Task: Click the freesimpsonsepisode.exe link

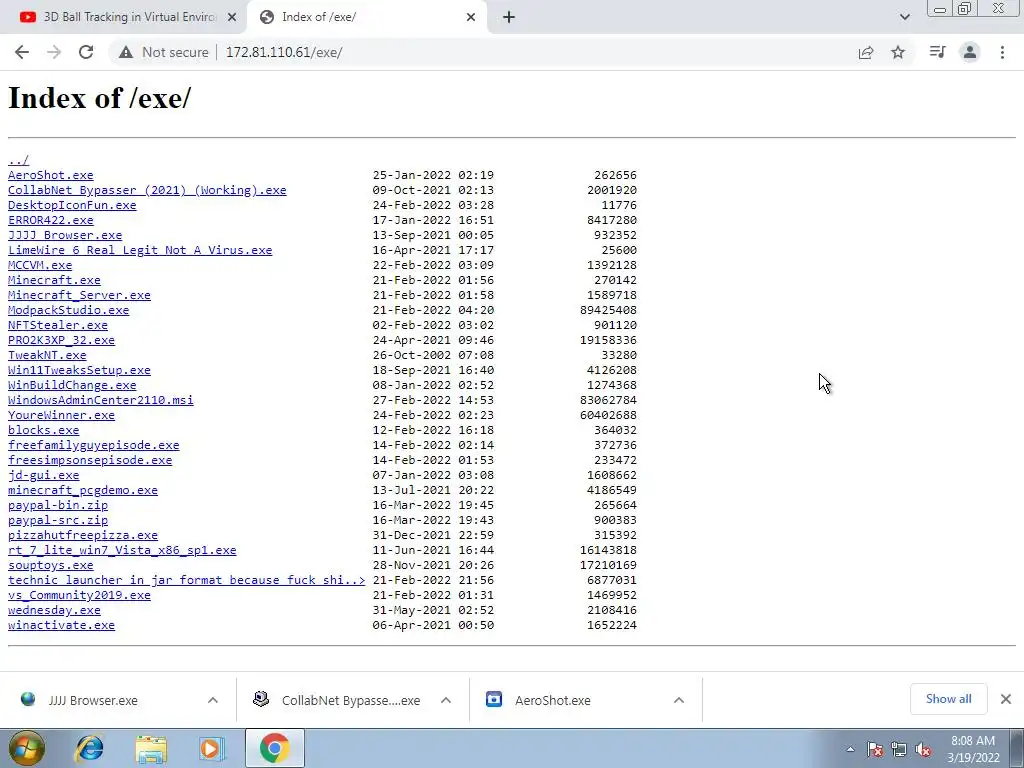Action: click(90, 460)
